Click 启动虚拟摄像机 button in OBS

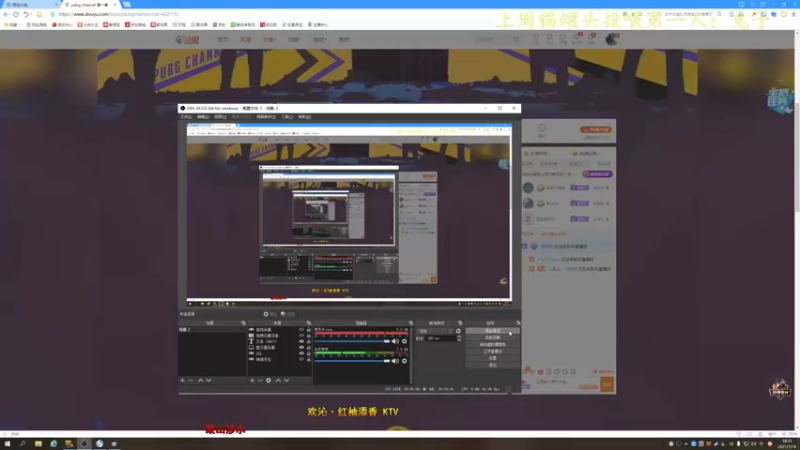coord(492,344)
